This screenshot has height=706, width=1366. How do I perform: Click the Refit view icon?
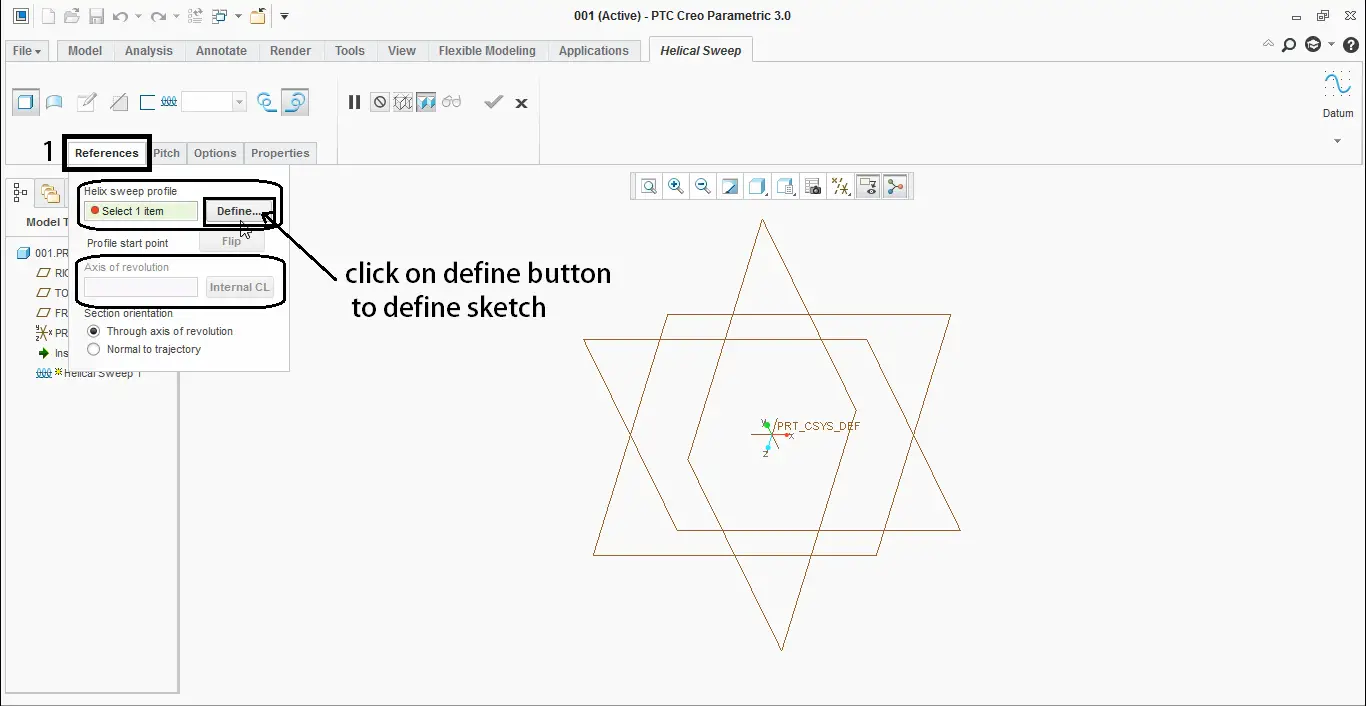[x=649, y=186]
